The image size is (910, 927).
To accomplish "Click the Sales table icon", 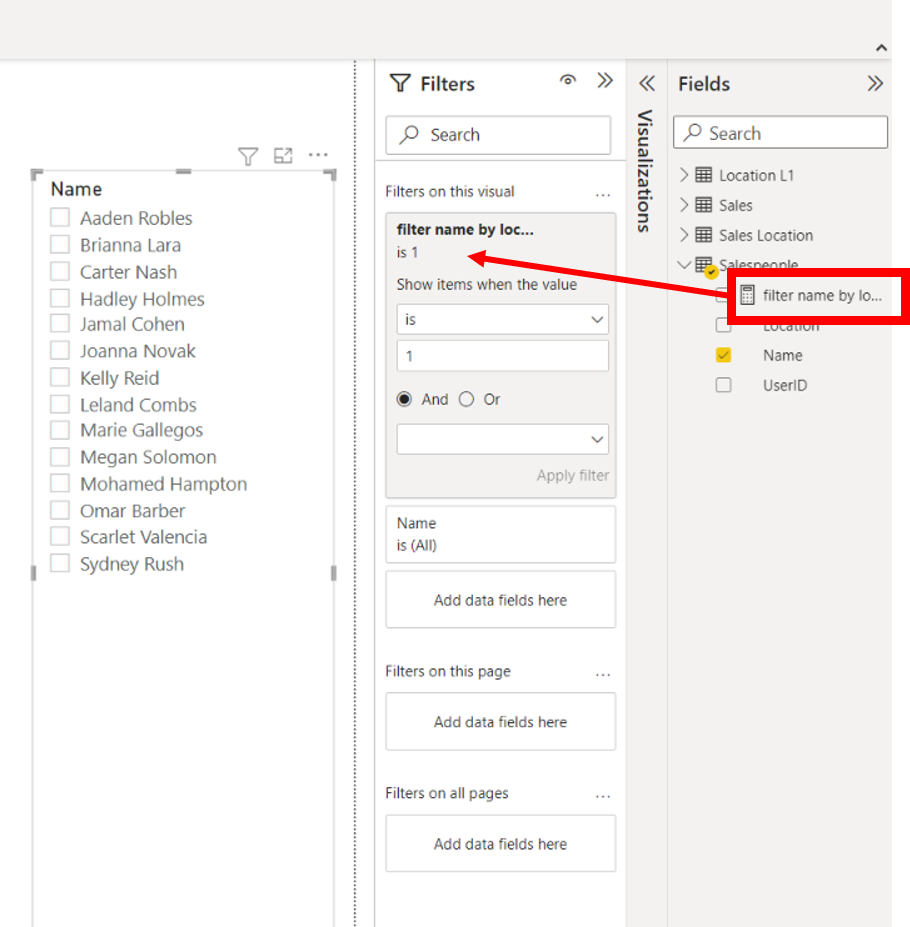I will point(704,205).
